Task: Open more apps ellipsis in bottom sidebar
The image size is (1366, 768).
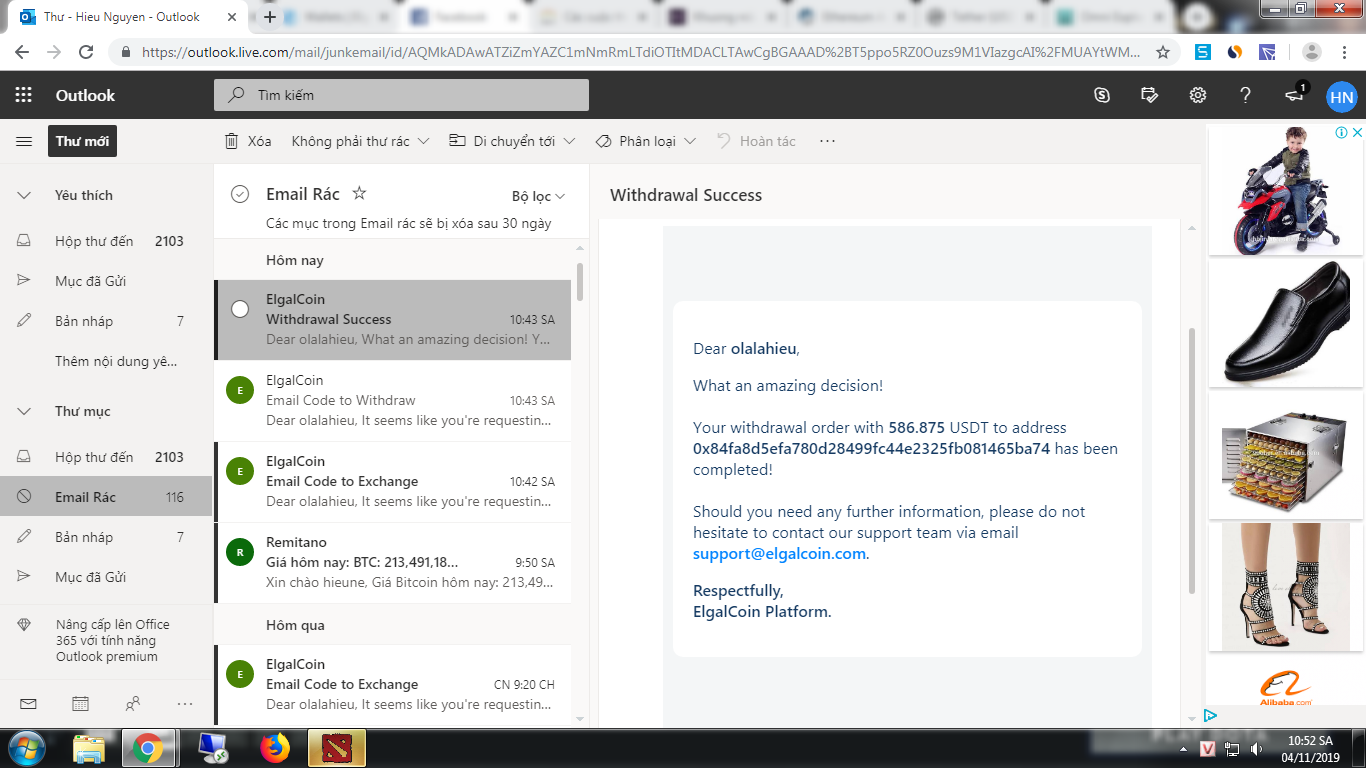Action: pos(184,704)
